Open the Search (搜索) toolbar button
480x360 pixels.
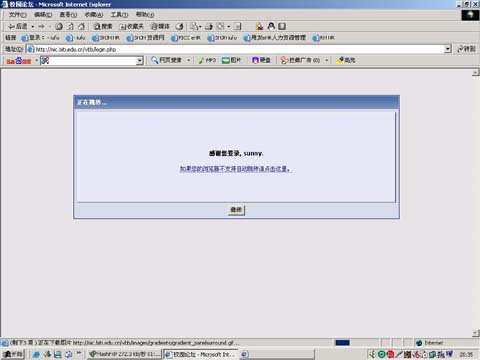point(103,26)
